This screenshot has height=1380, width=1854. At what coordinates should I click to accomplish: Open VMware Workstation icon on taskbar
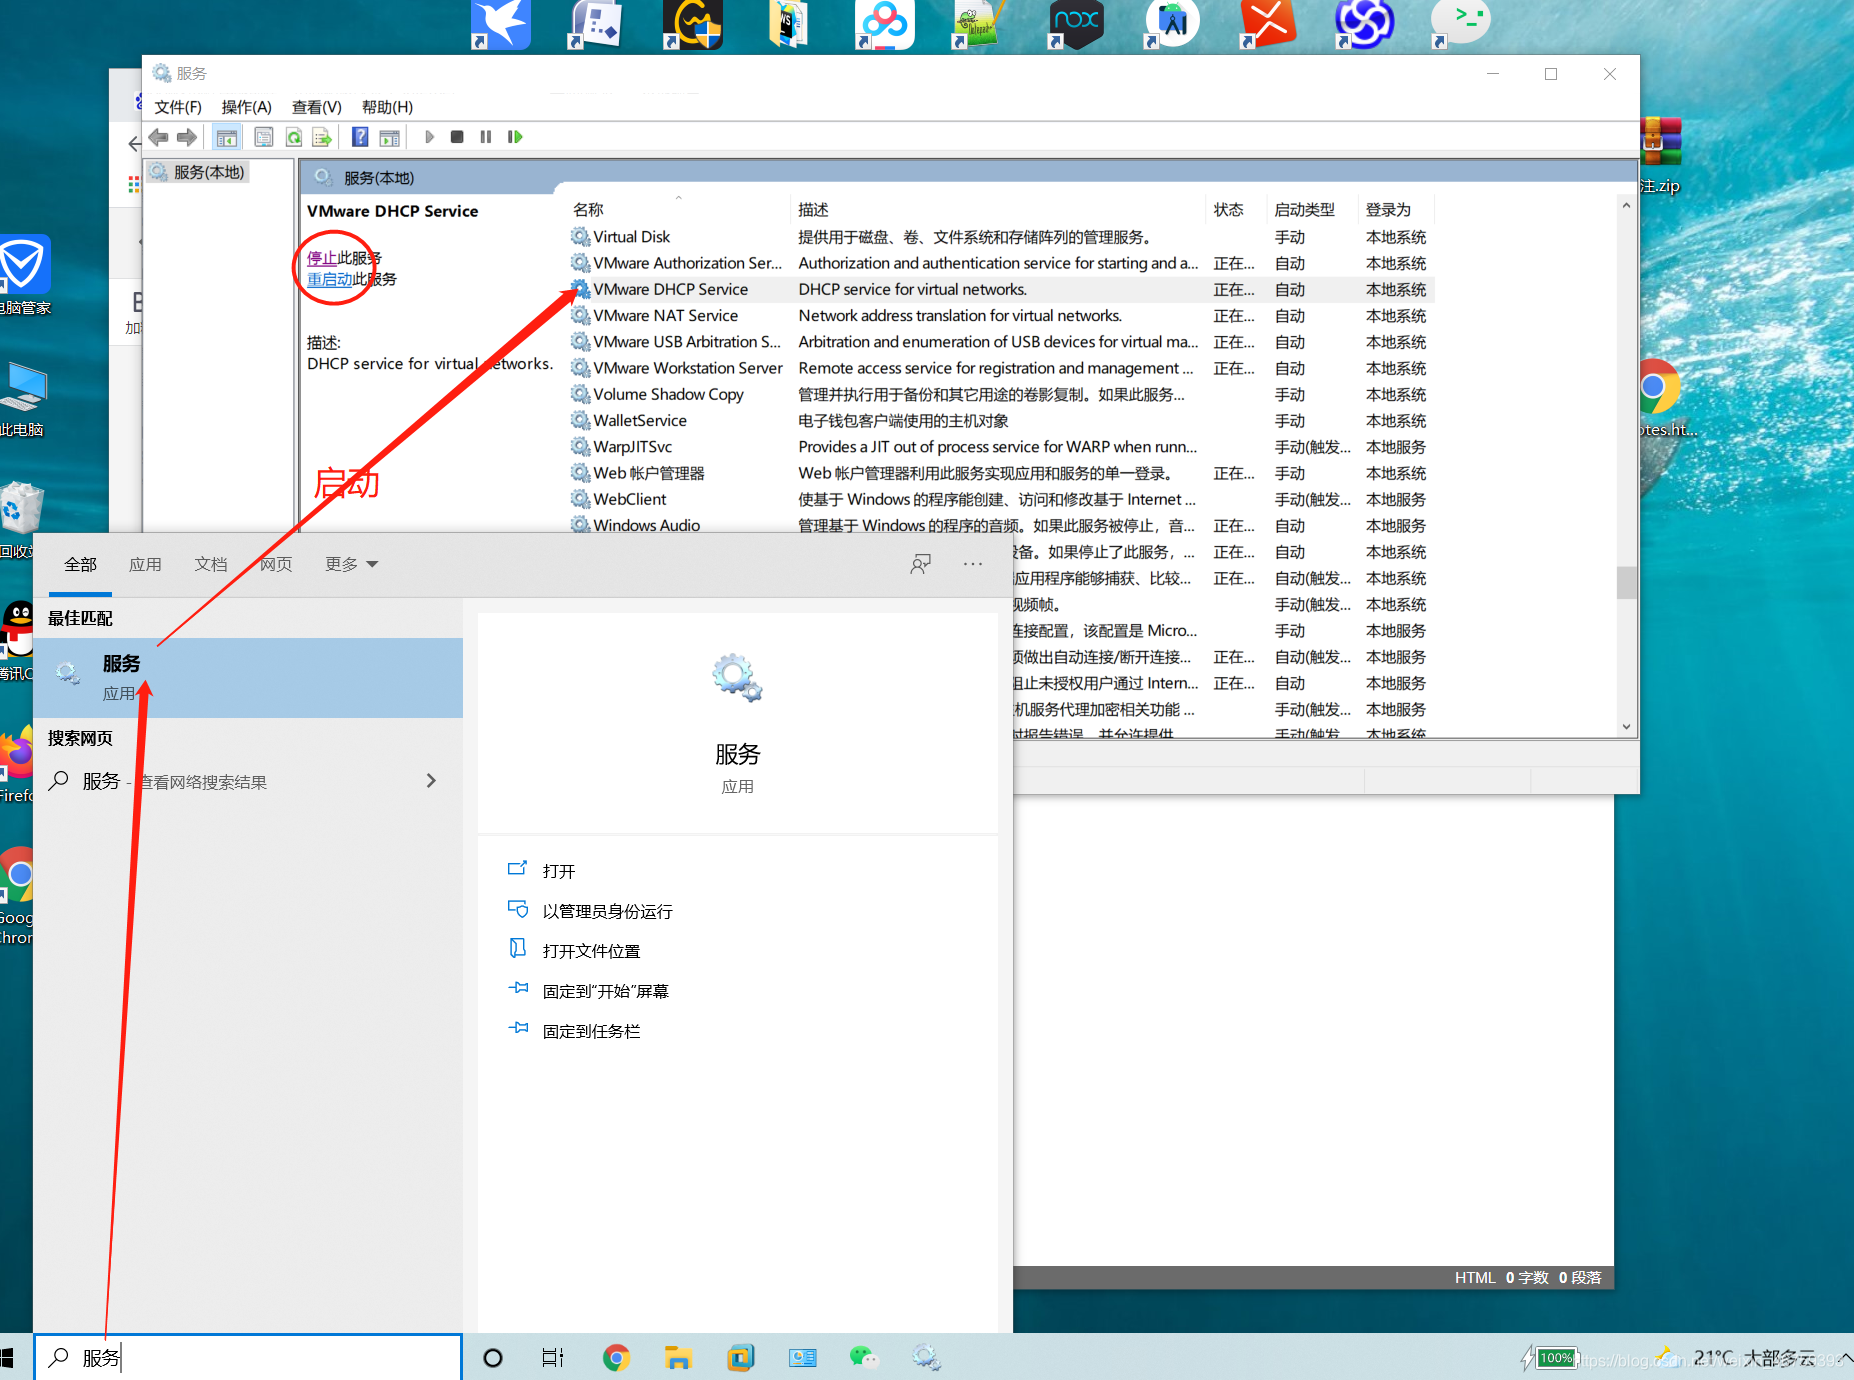click(740, 1357)
